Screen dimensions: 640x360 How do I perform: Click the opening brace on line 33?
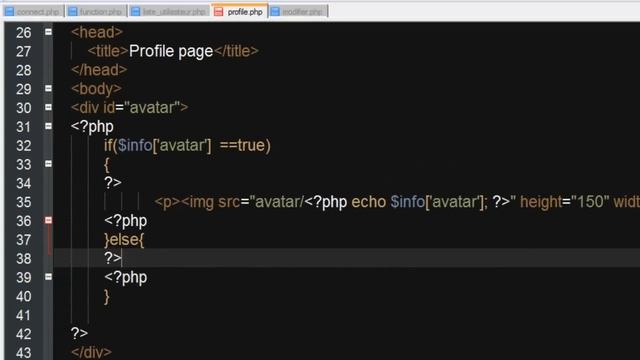click(x=107, y=165)
